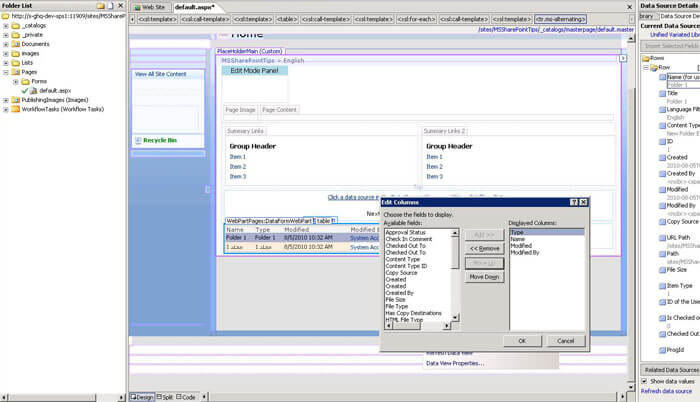Screen dimensions: 700x402
Task: Switch to the Web Site tab
Action: pos(150,7)
